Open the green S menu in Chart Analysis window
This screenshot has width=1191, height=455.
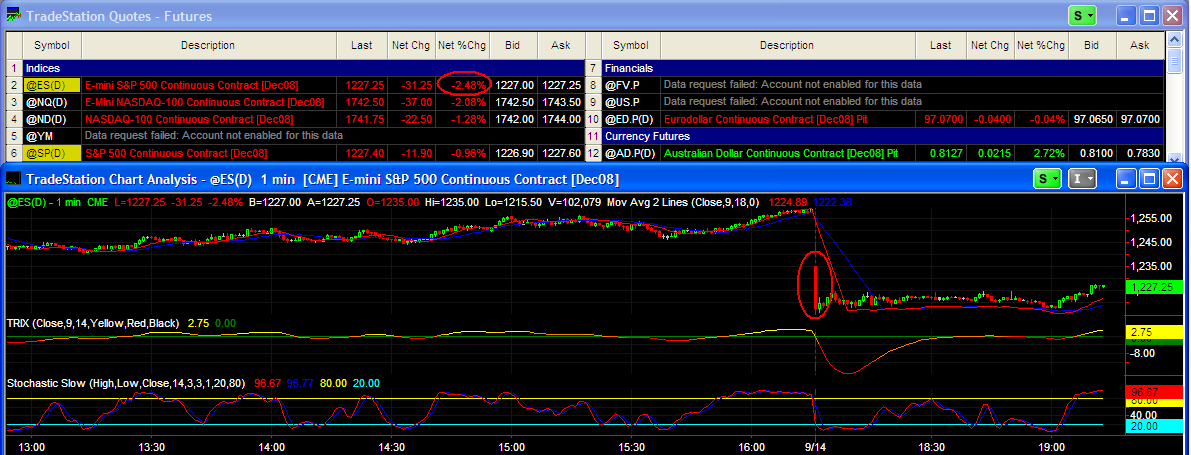click(1047, 179)
